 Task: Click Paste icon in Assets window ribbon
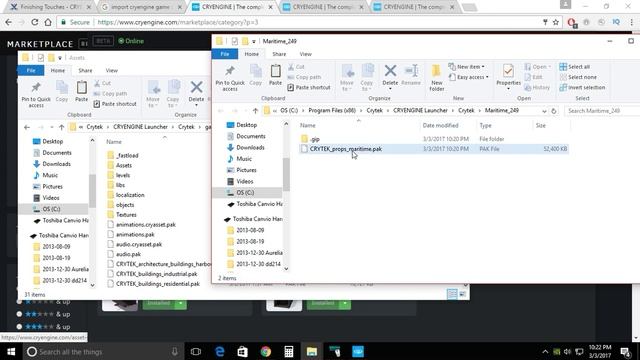[82, 91]
